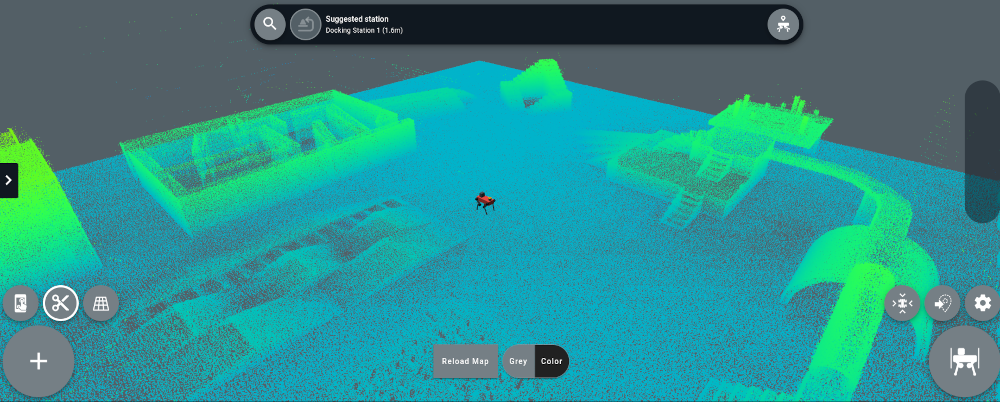Center the view on the robot
Viewport: 1000px width, 402px height.
902,303
